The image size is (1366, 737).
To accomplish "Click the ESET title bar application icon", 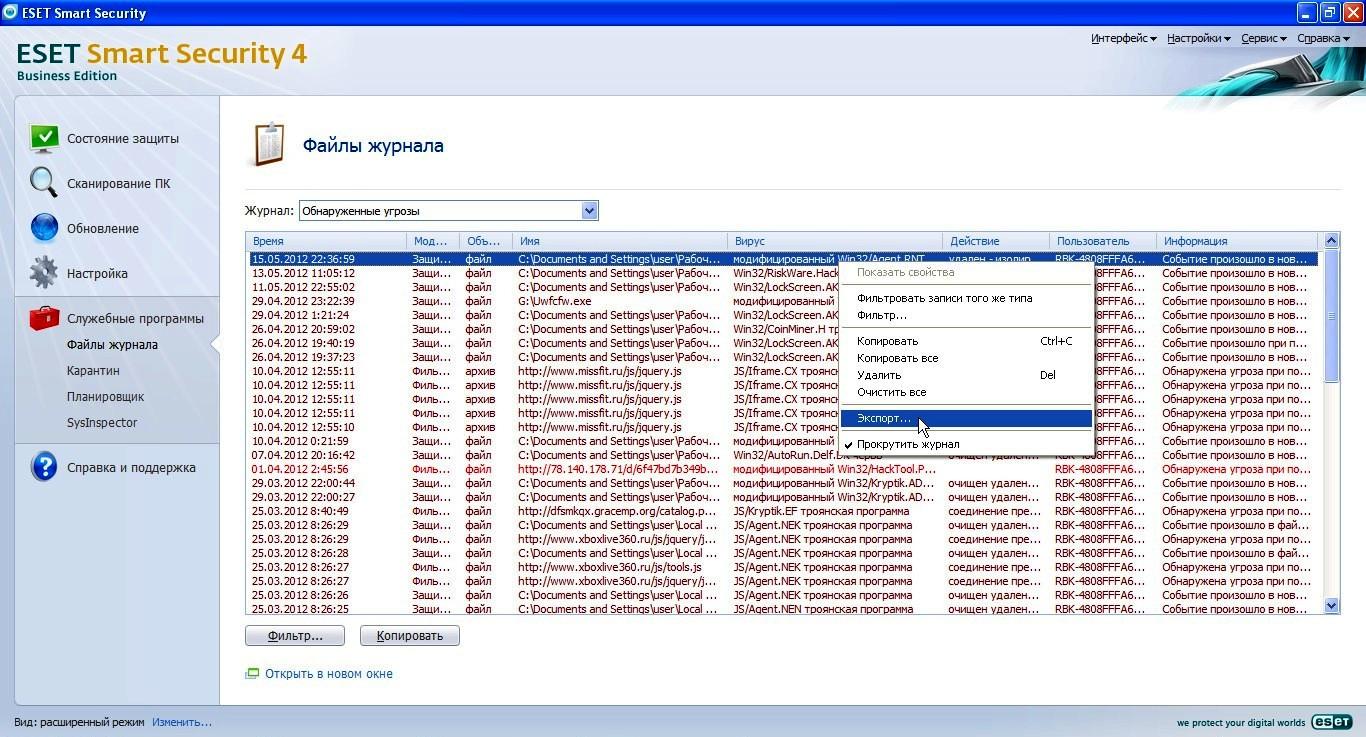I will (11, 13).
